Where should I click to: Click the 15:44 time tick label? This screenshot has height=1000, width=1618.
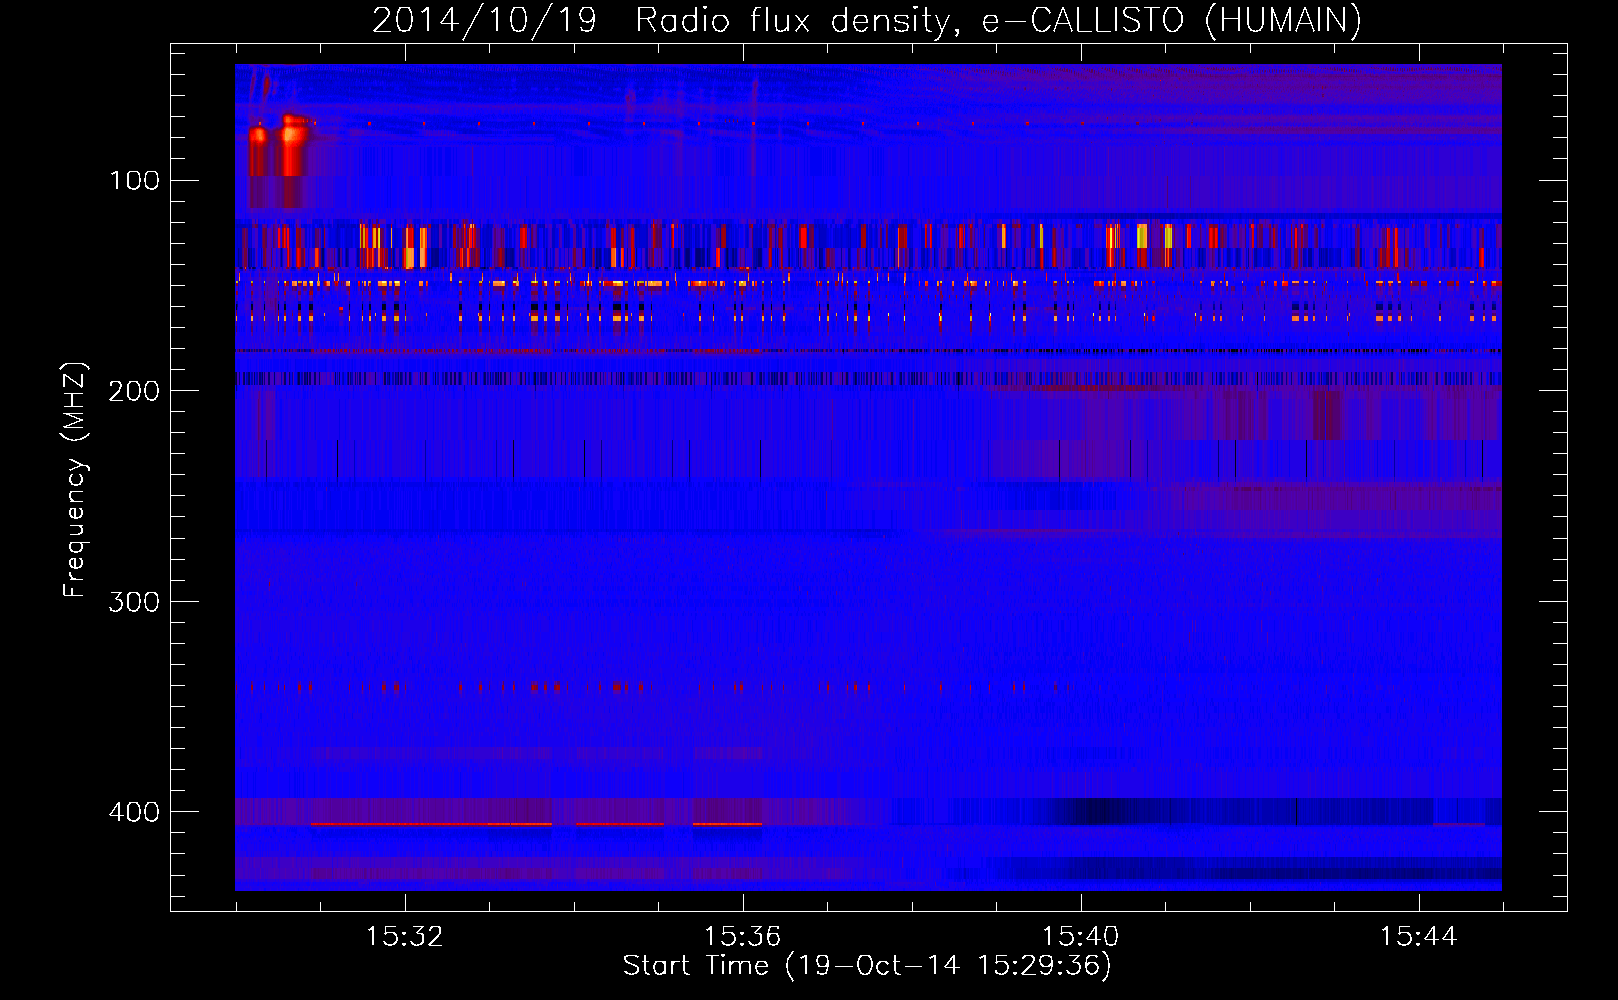pos(1418,937)
